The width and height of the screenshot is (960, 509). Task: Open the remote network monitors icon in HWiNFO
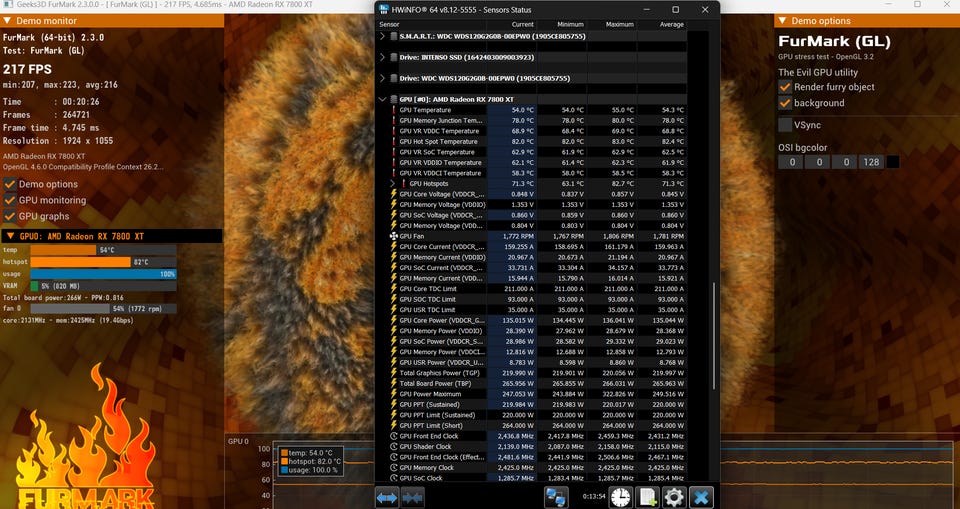coord(556,497)
